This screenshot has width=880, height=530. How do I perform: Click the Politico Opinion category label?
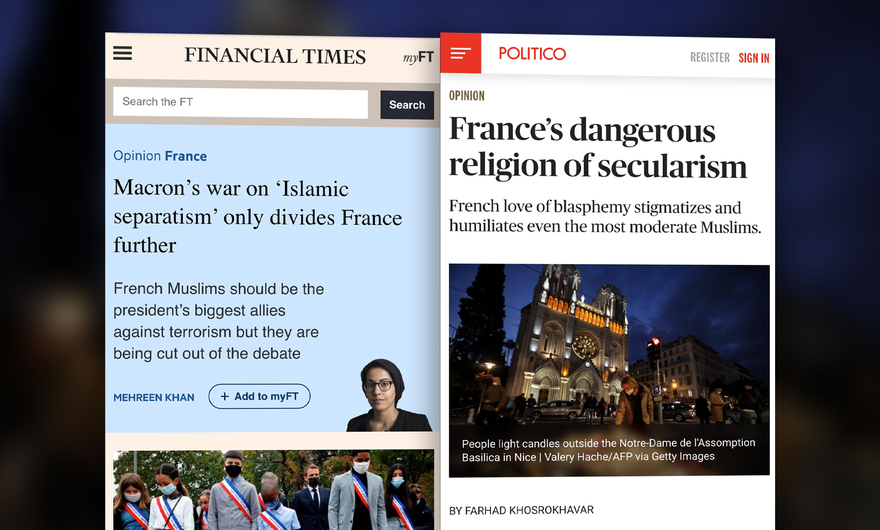[x=466, y=95]
